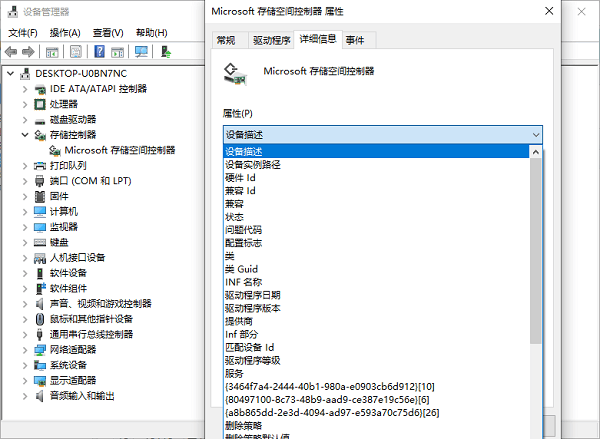The height and width of the screenshot is (439, 600).
Task: Click the 键盘 keyboard icon
Action: click(40, 242)
